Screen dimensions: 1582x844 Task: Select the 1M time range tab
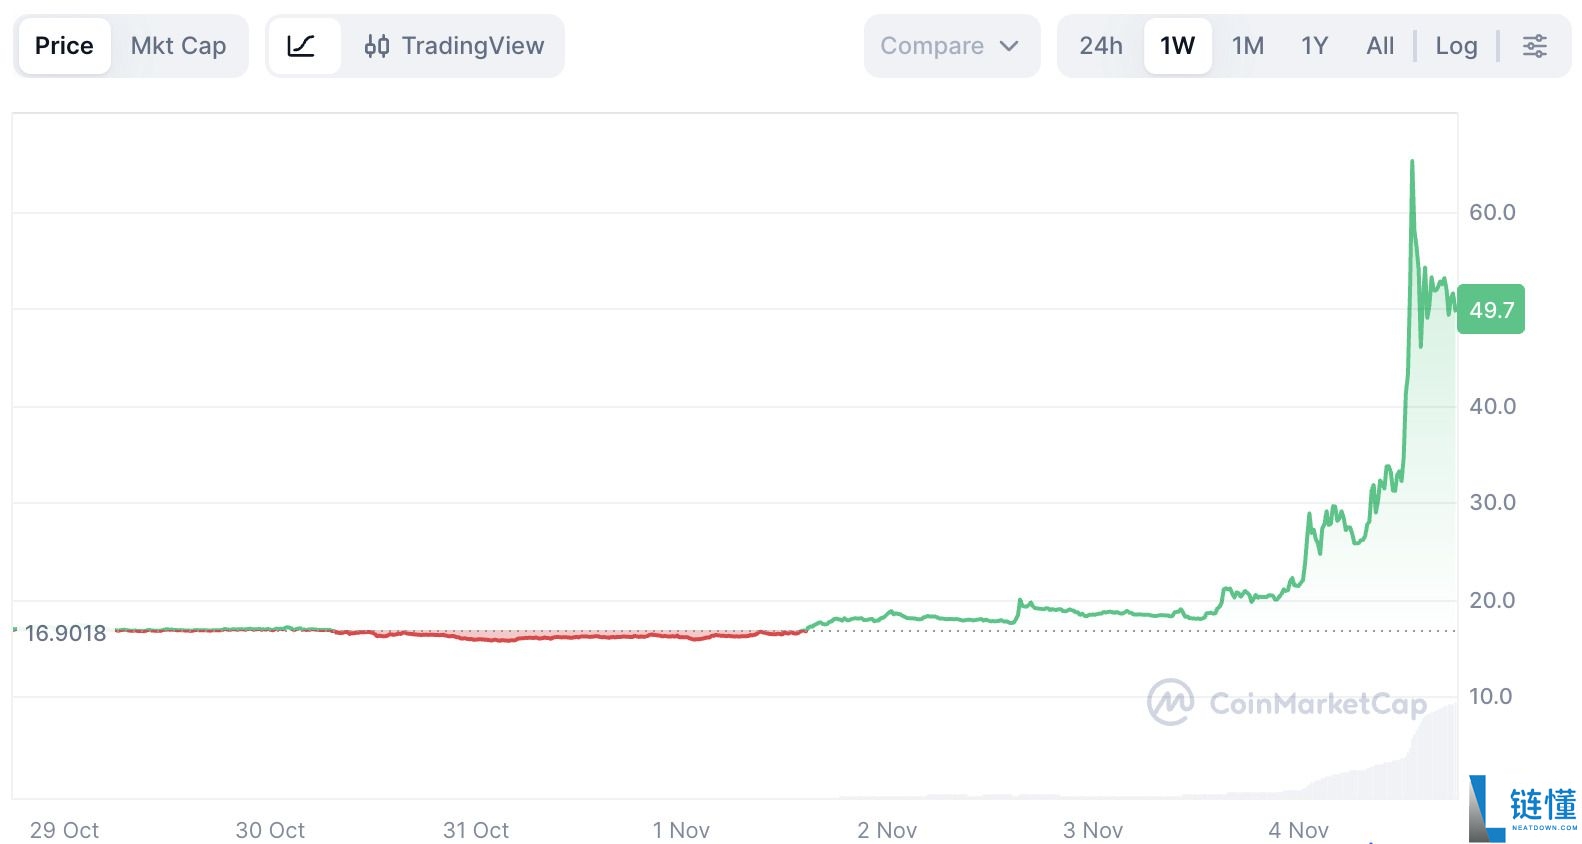(1249, 45)
